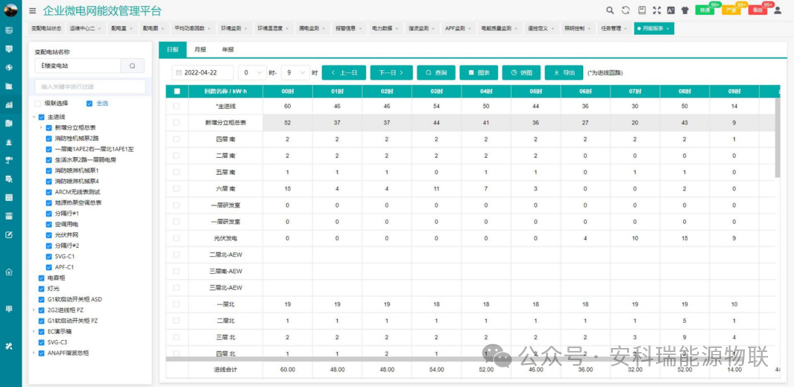Select the globe icon in left sidebar
794x388 pixels.
pyautogui.click(x=9, y=67)
